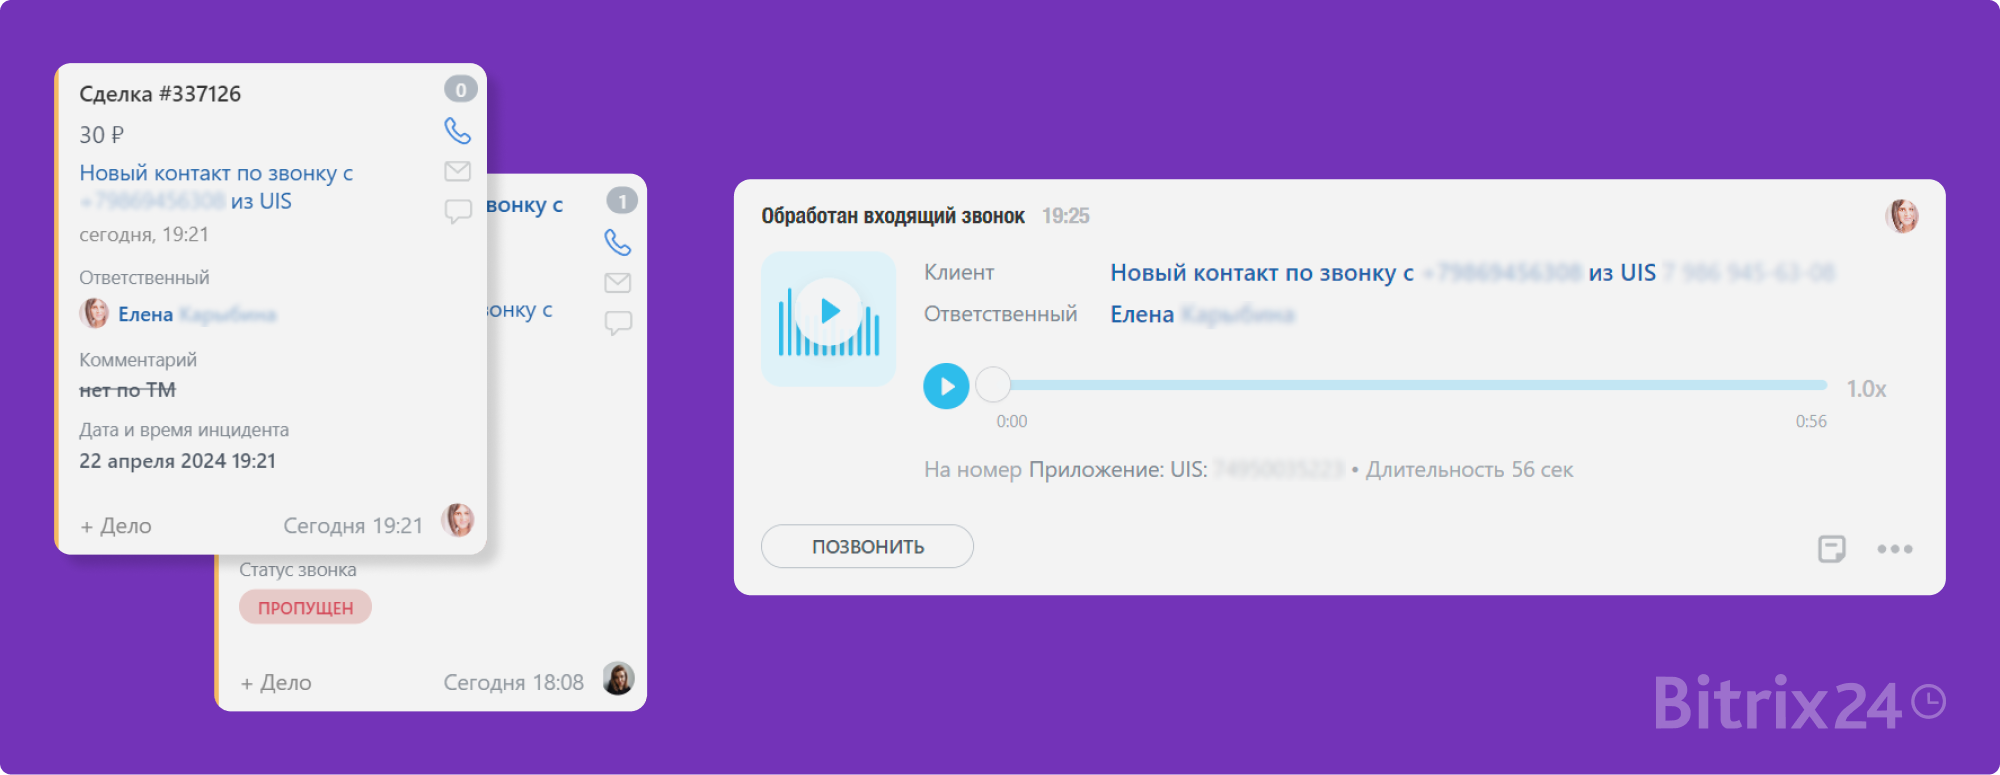Open the three-dots more menu in call panel

point(1894,549)
